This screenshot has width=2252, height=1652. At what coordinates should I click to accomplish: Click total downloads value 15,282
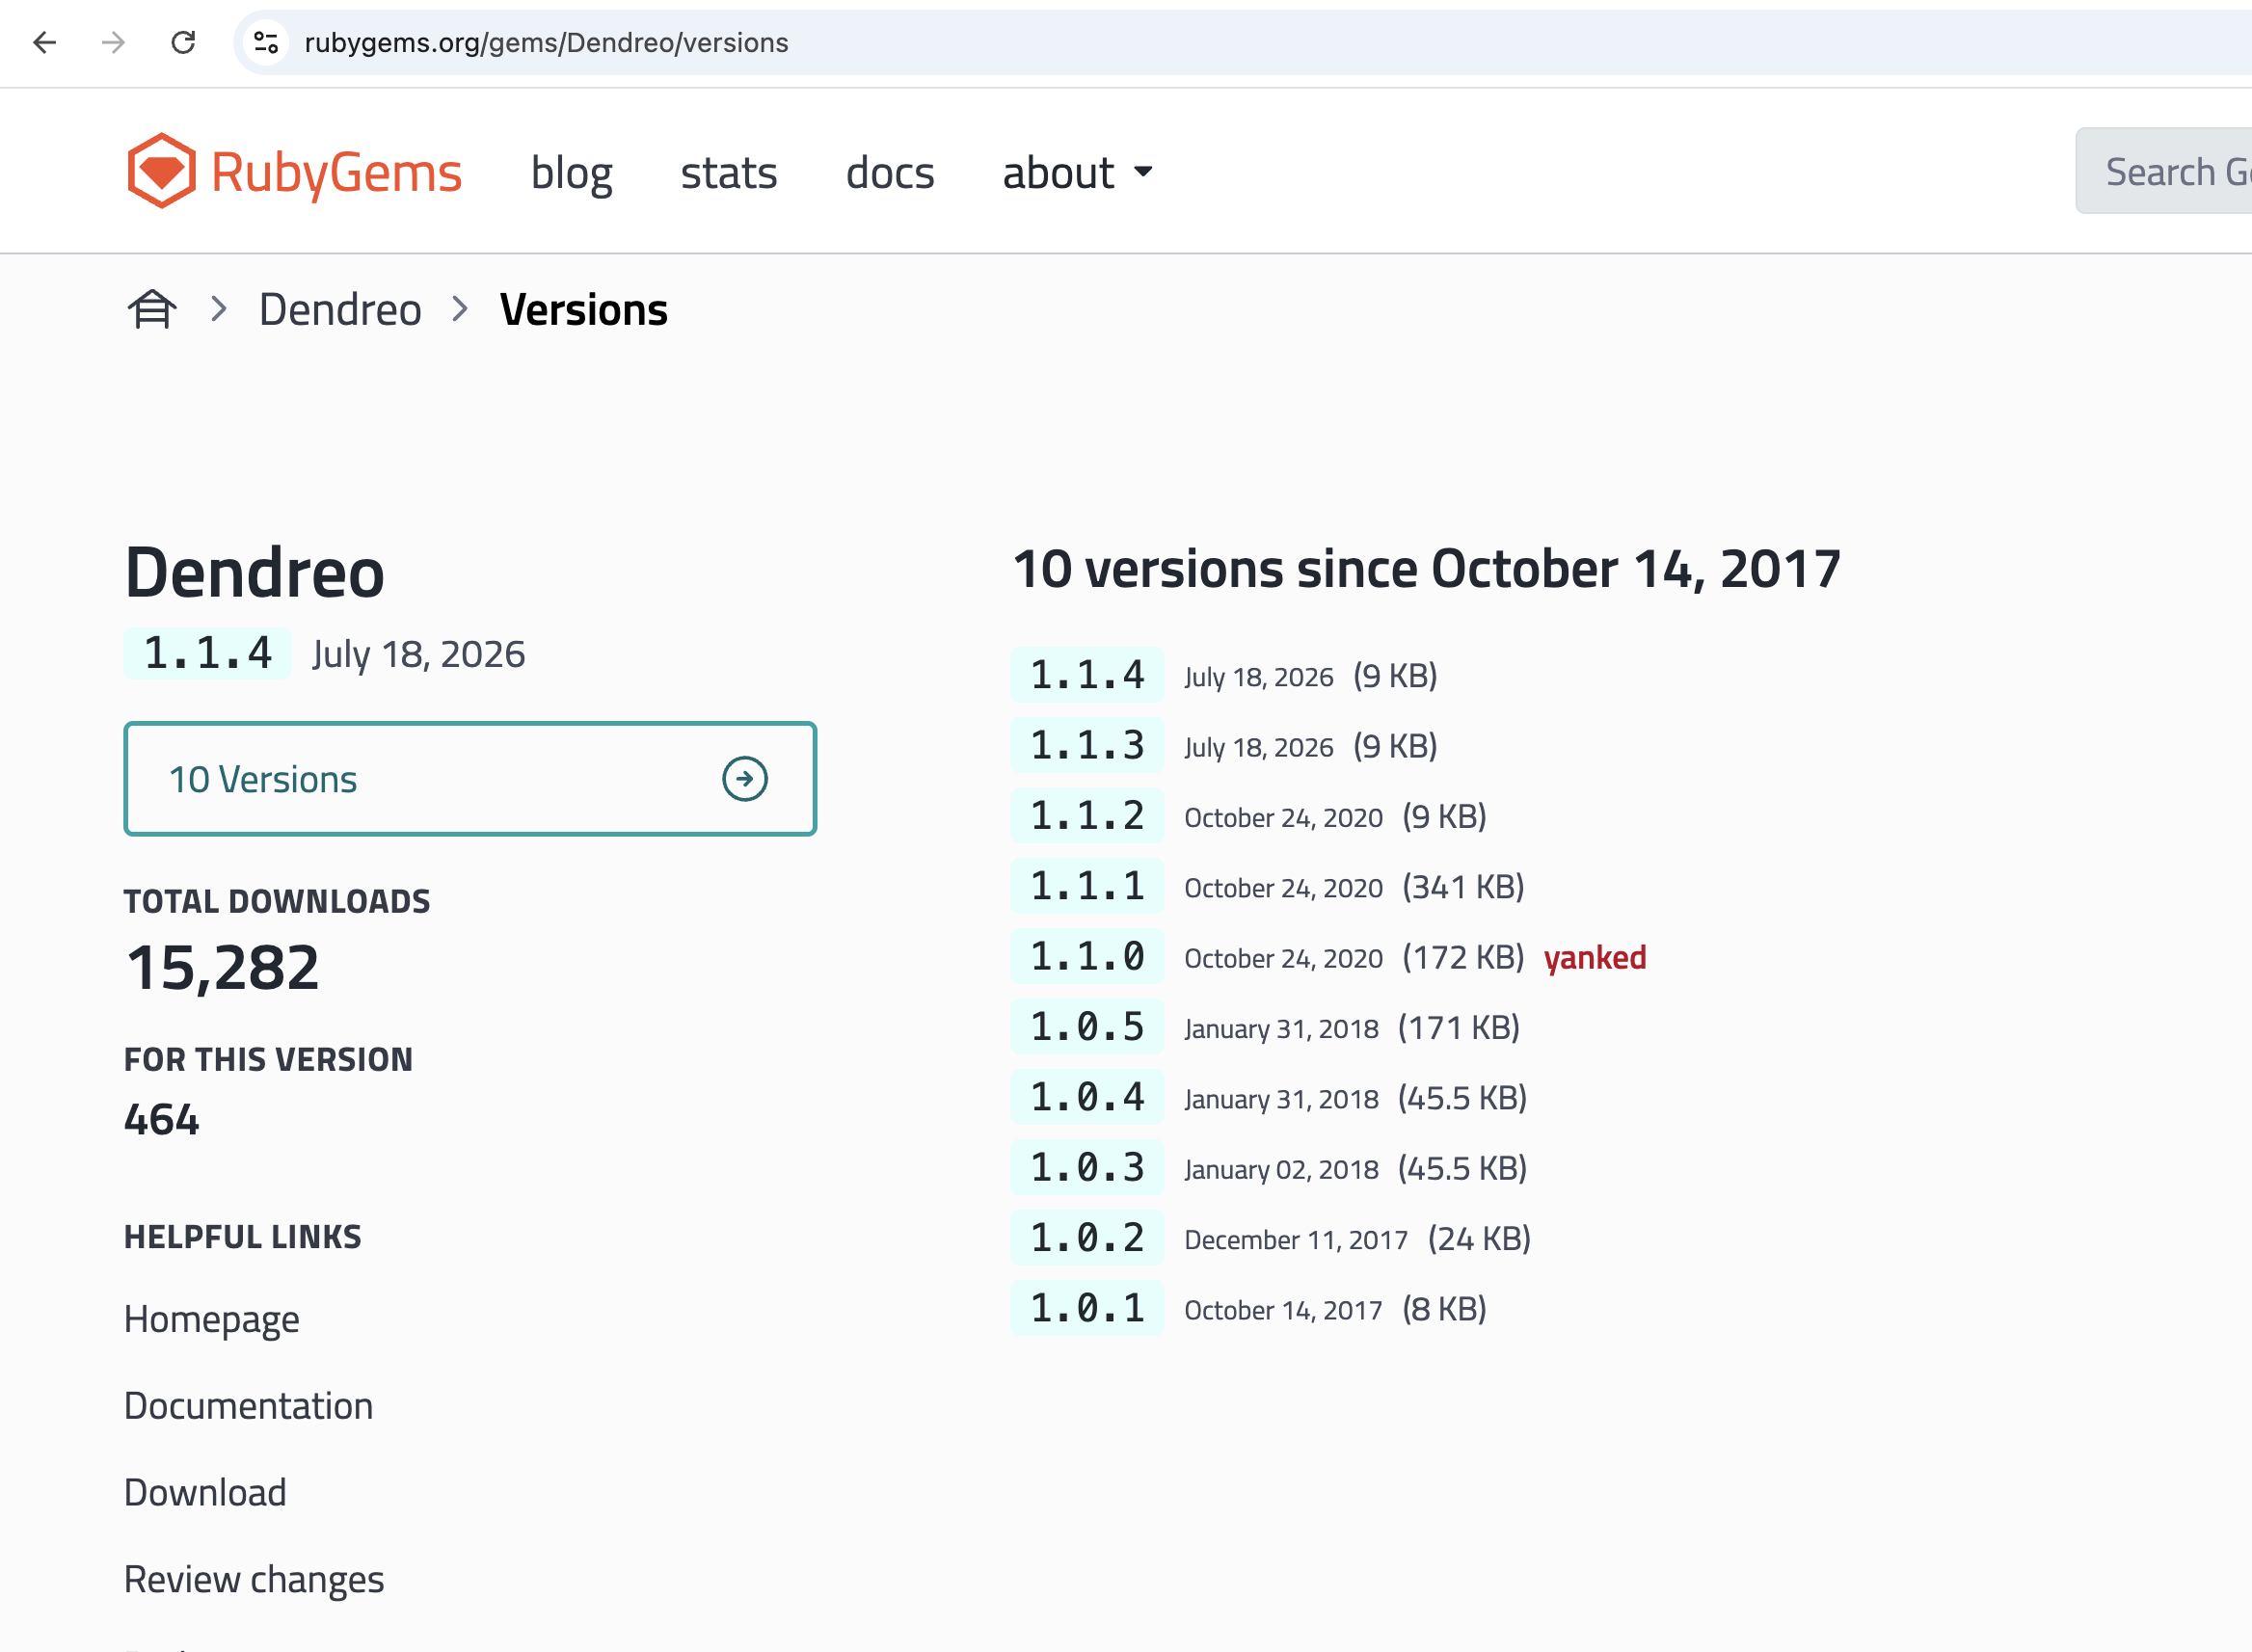[x=222, y=967]
